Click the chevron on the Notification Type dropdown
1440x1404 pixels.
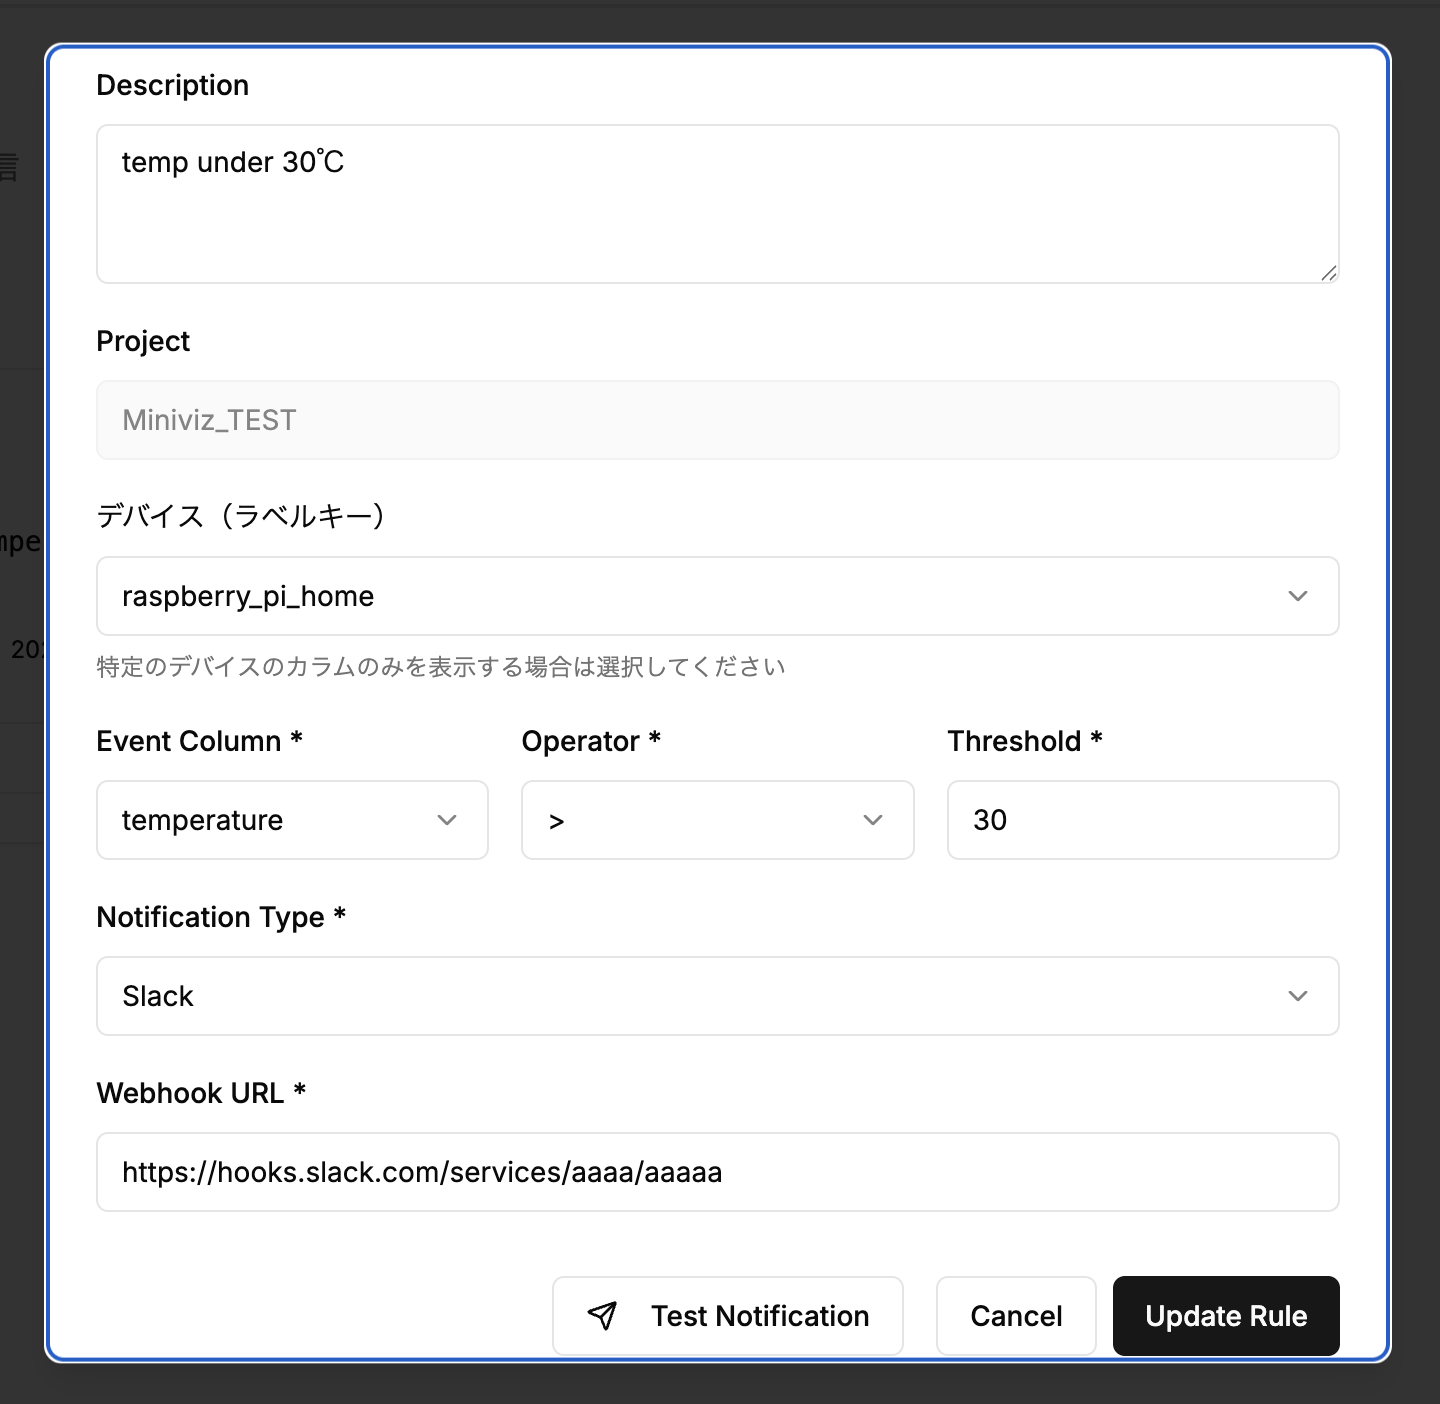1298,996
